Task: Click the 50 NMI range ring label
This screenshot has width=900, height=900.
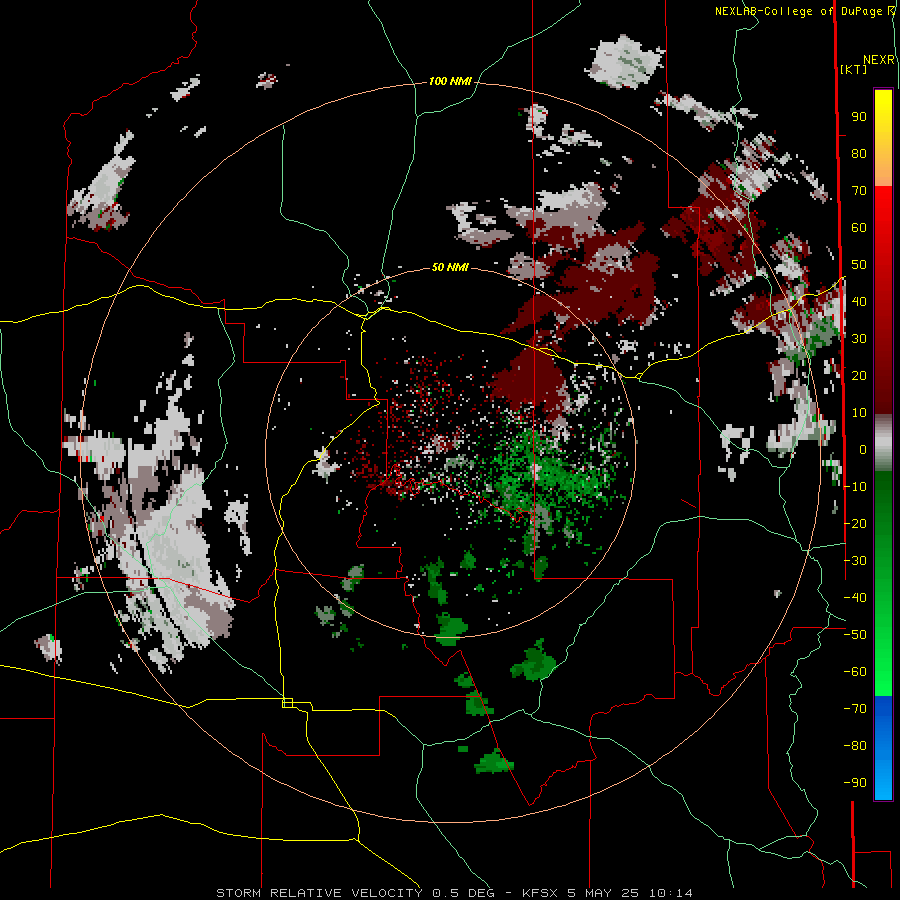Action: click(450, 267)
